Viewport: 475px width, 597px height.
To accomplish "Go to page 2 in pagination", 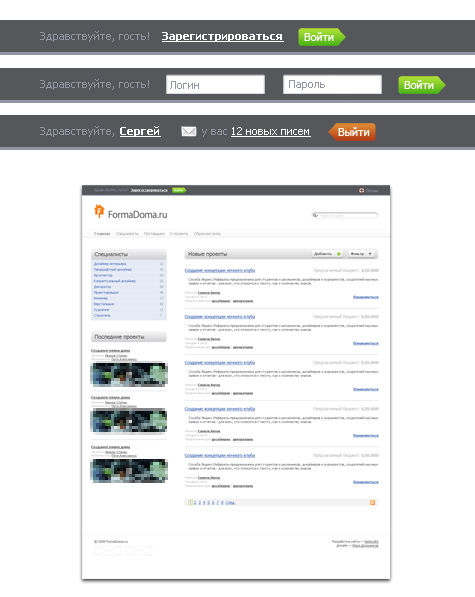I will click(x=195, y=503).
